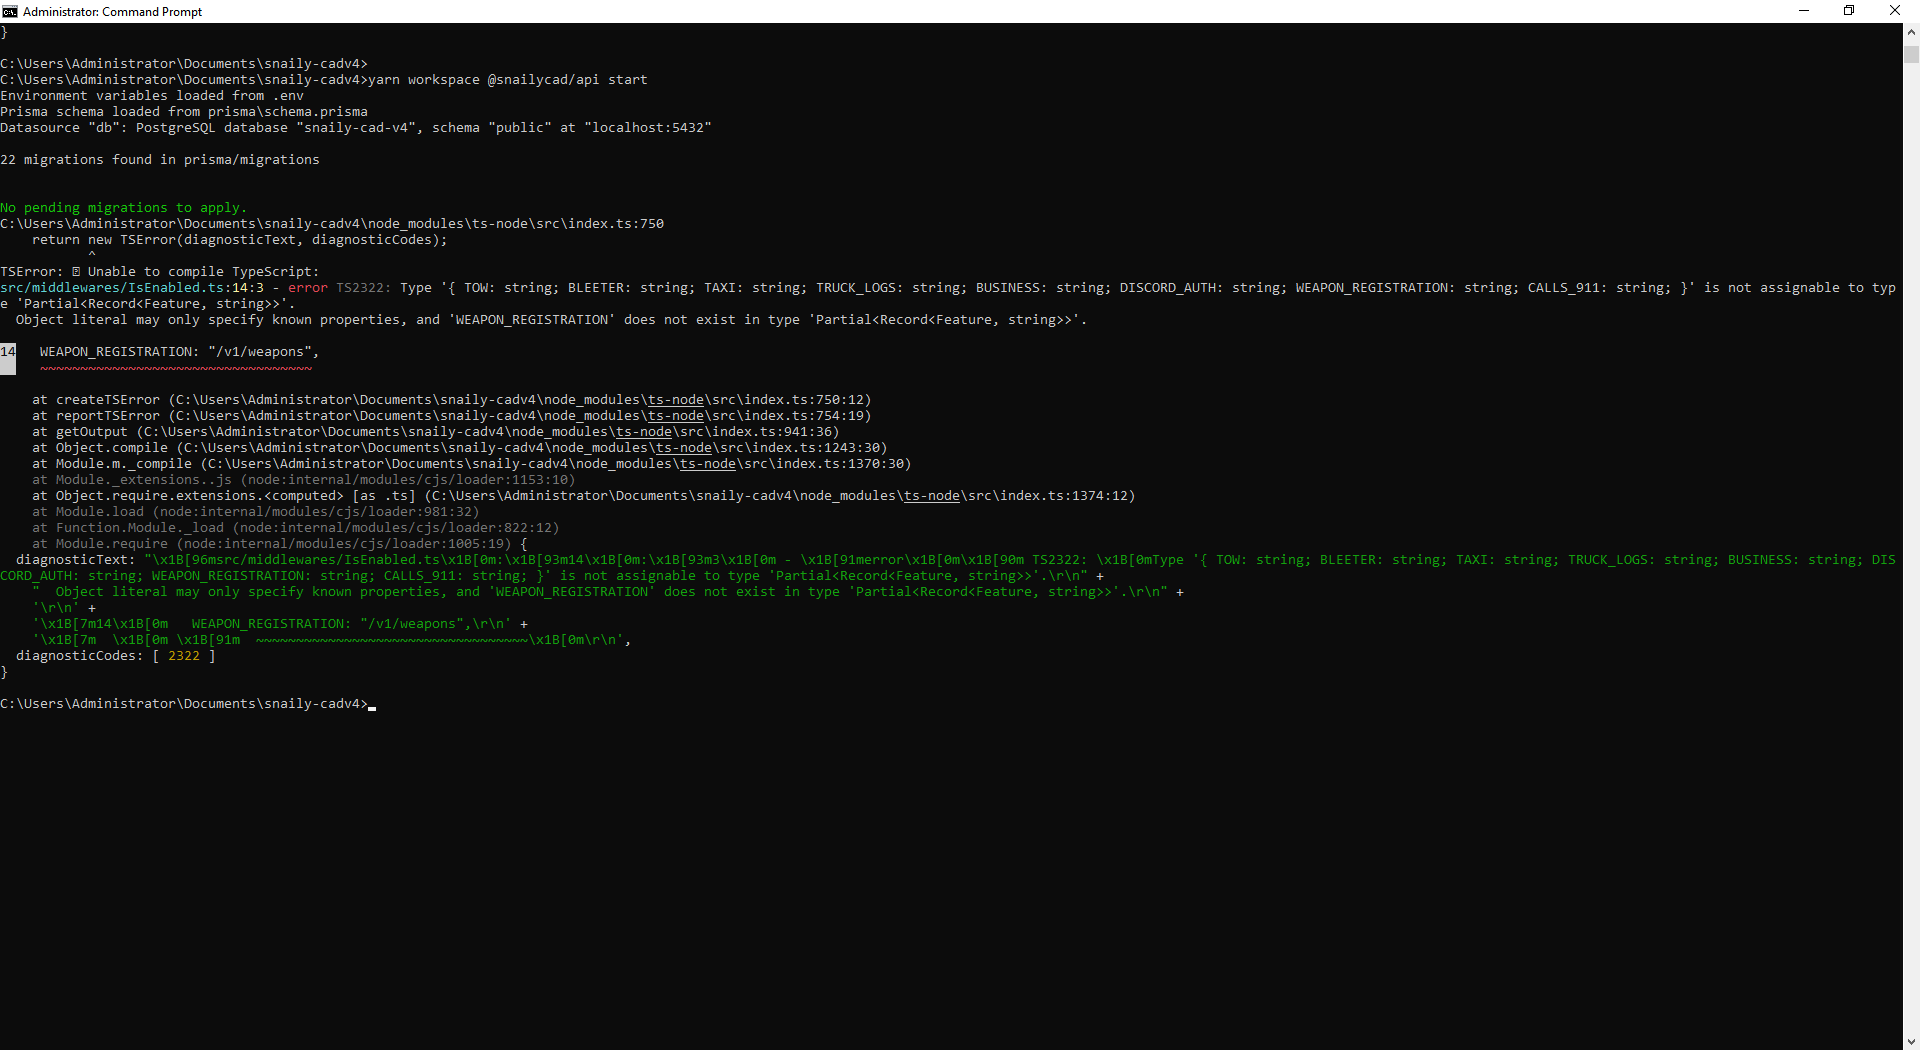Click 'at Object.compile' stack trace line
Viewport: 1920px width, 1050px height.
pyautogui.click(x=460, y=448)
